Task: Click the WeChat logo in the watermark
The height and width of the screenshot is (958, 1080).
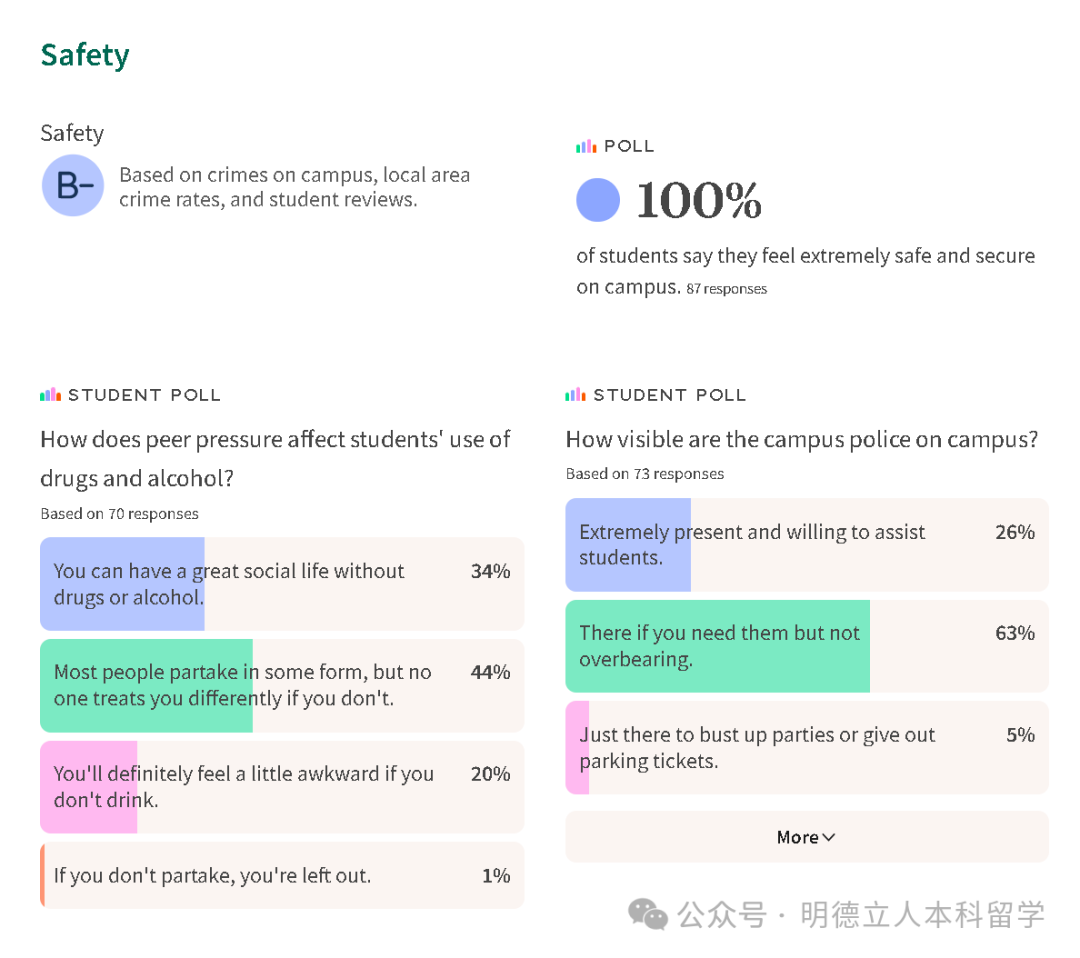Action: coord(647,913)
